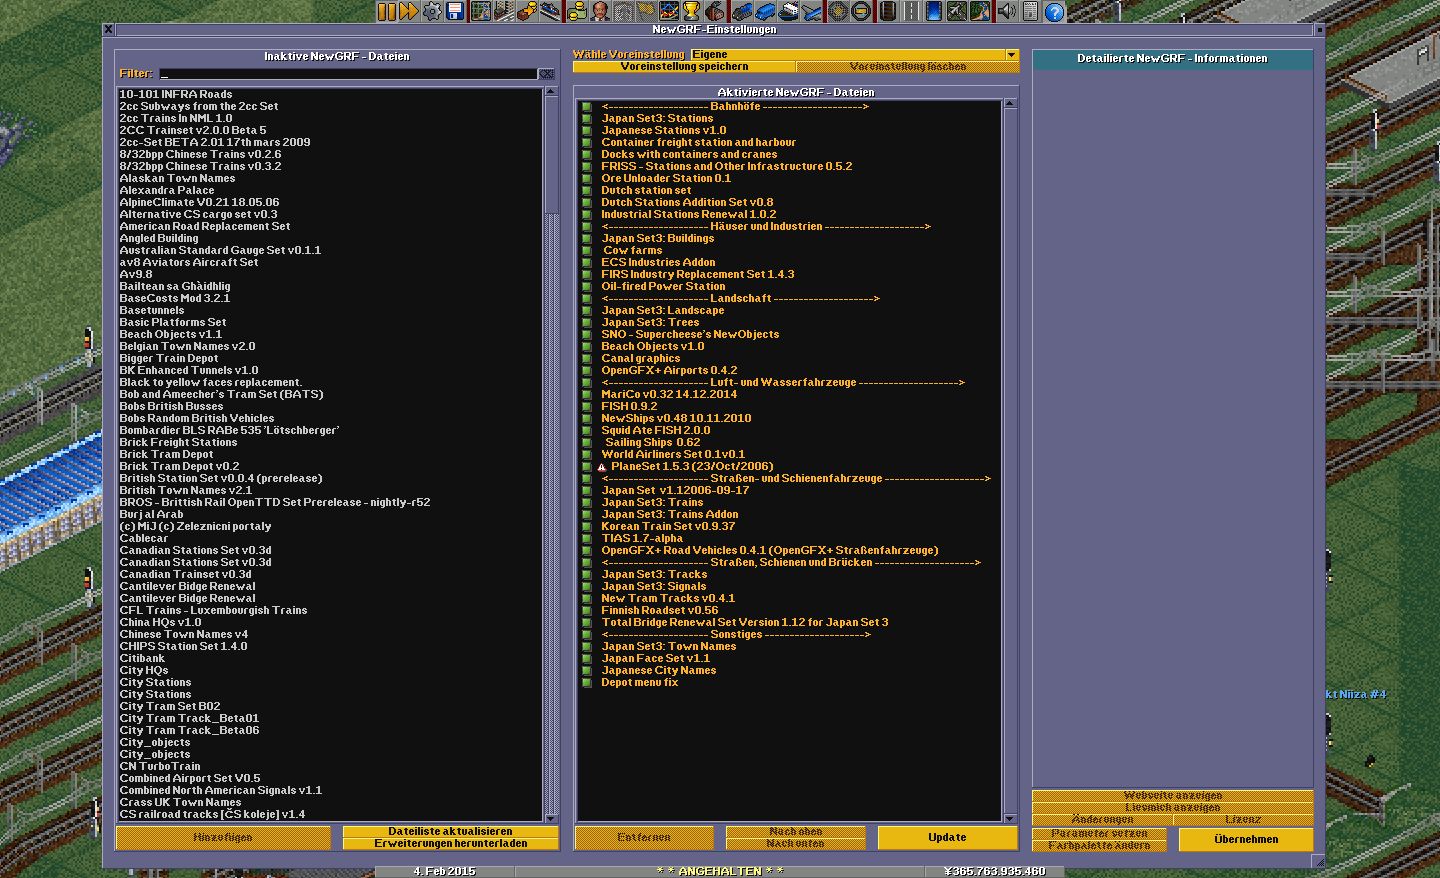Image resolution: width=1440 pixels, height=878 pixels.
Task: Select 'Alaskan Town Names' in inactive list
Action: [177, 178]
